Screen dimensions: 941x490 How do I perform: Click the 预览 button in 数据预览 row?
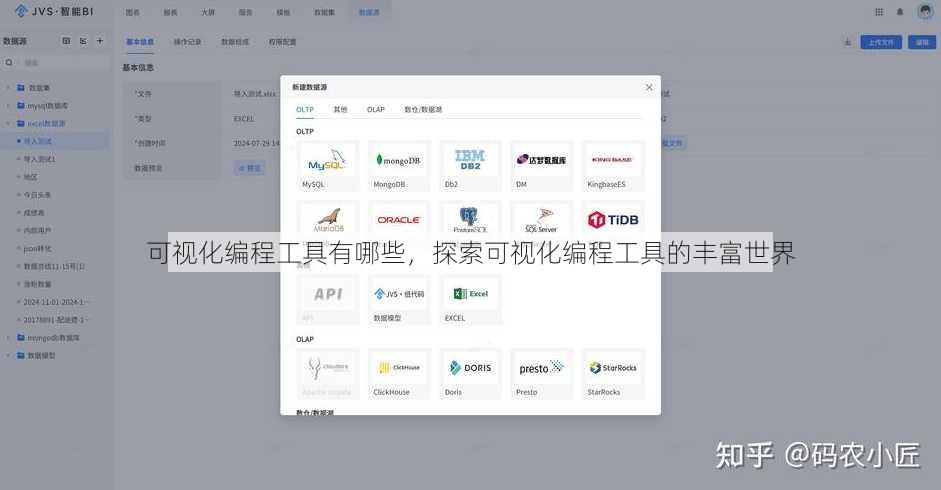[x=250, y=168]
